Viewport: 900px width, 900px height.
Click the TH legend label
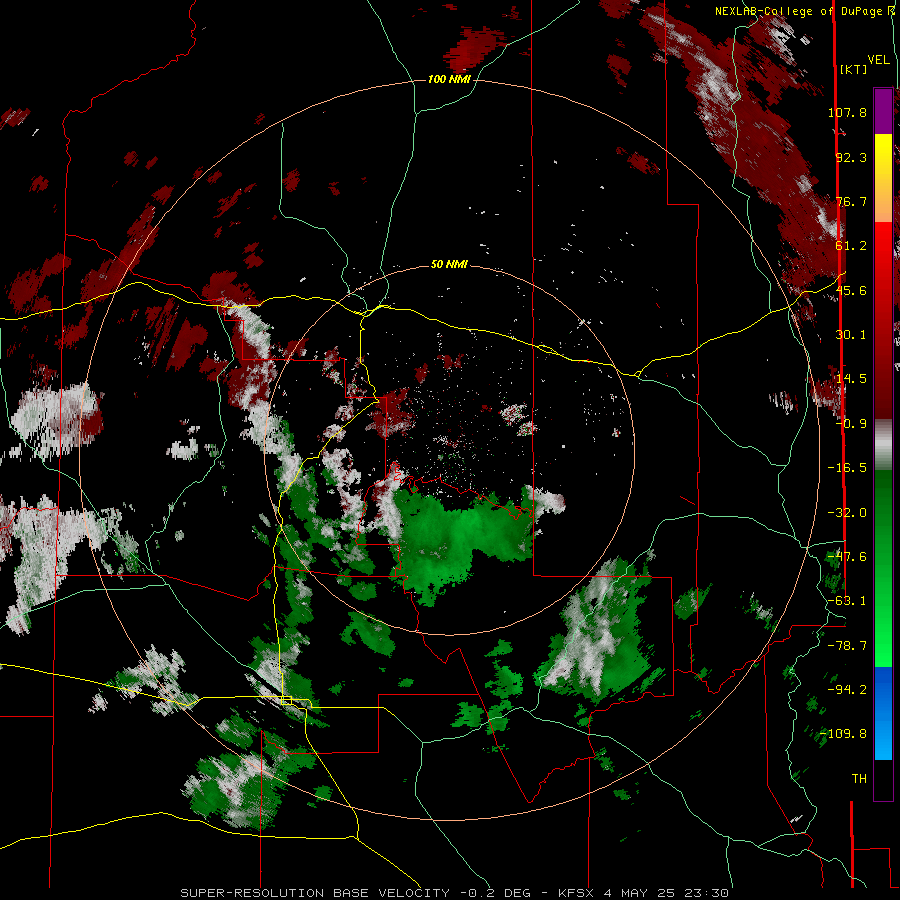[x=859, y=779]
